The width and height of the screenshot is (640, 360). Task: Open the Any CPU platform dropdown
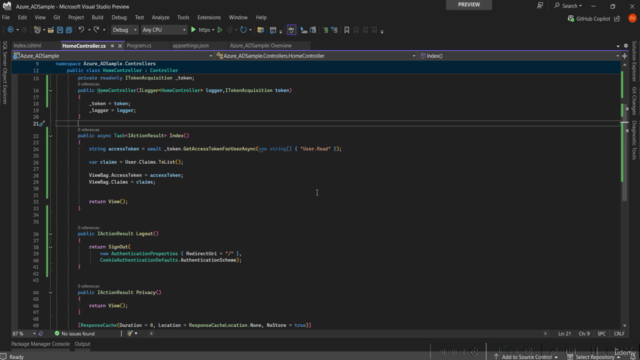pos(164,30)
